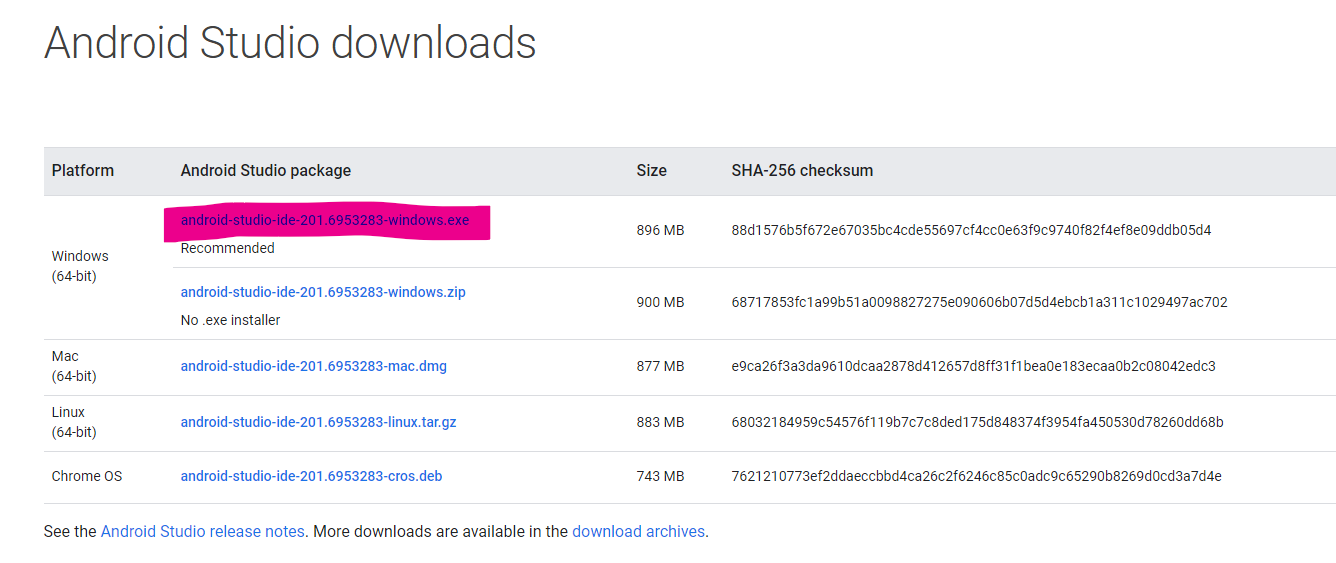This screenshot has width=1336, height=563.
Task: Click the Linux checksum starting with 68032184
Action: (x=977, y=422)
